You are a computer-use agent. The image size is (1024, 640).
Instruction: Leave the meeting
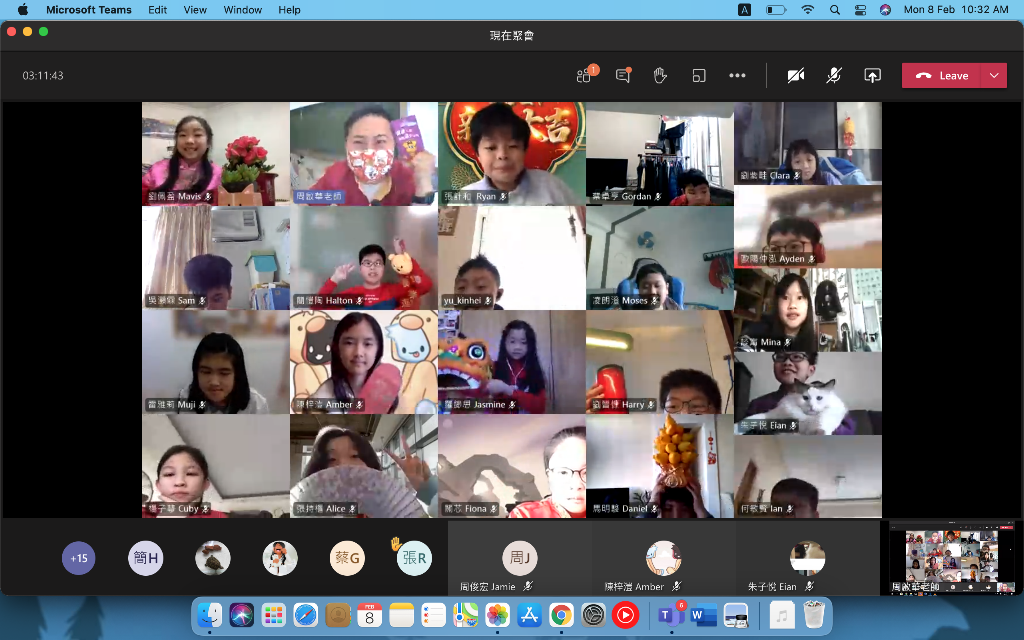(942, 76)
